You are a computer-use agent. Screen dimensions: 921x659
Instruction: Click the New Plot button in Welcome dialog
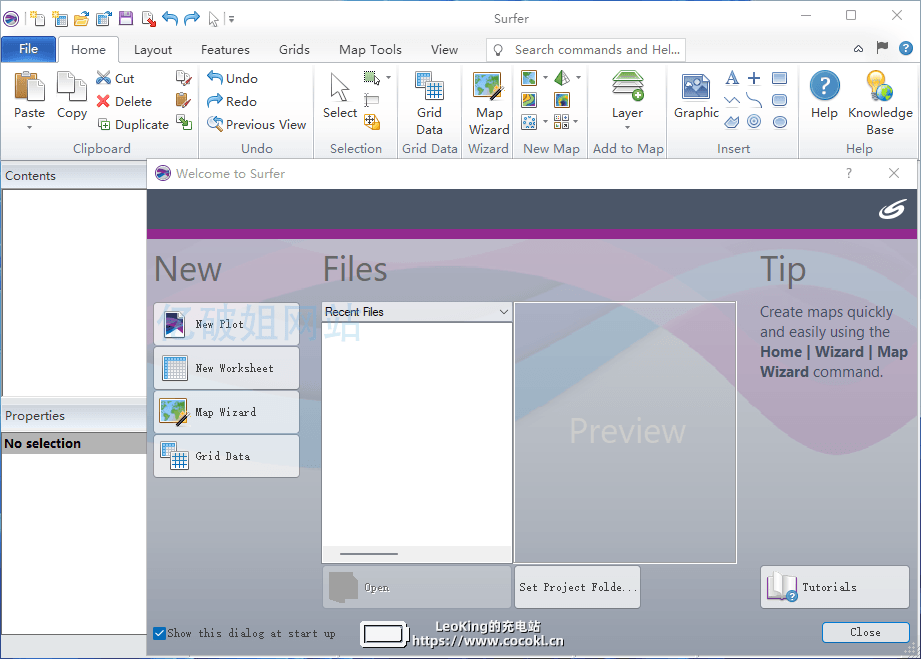click(227, 324)
